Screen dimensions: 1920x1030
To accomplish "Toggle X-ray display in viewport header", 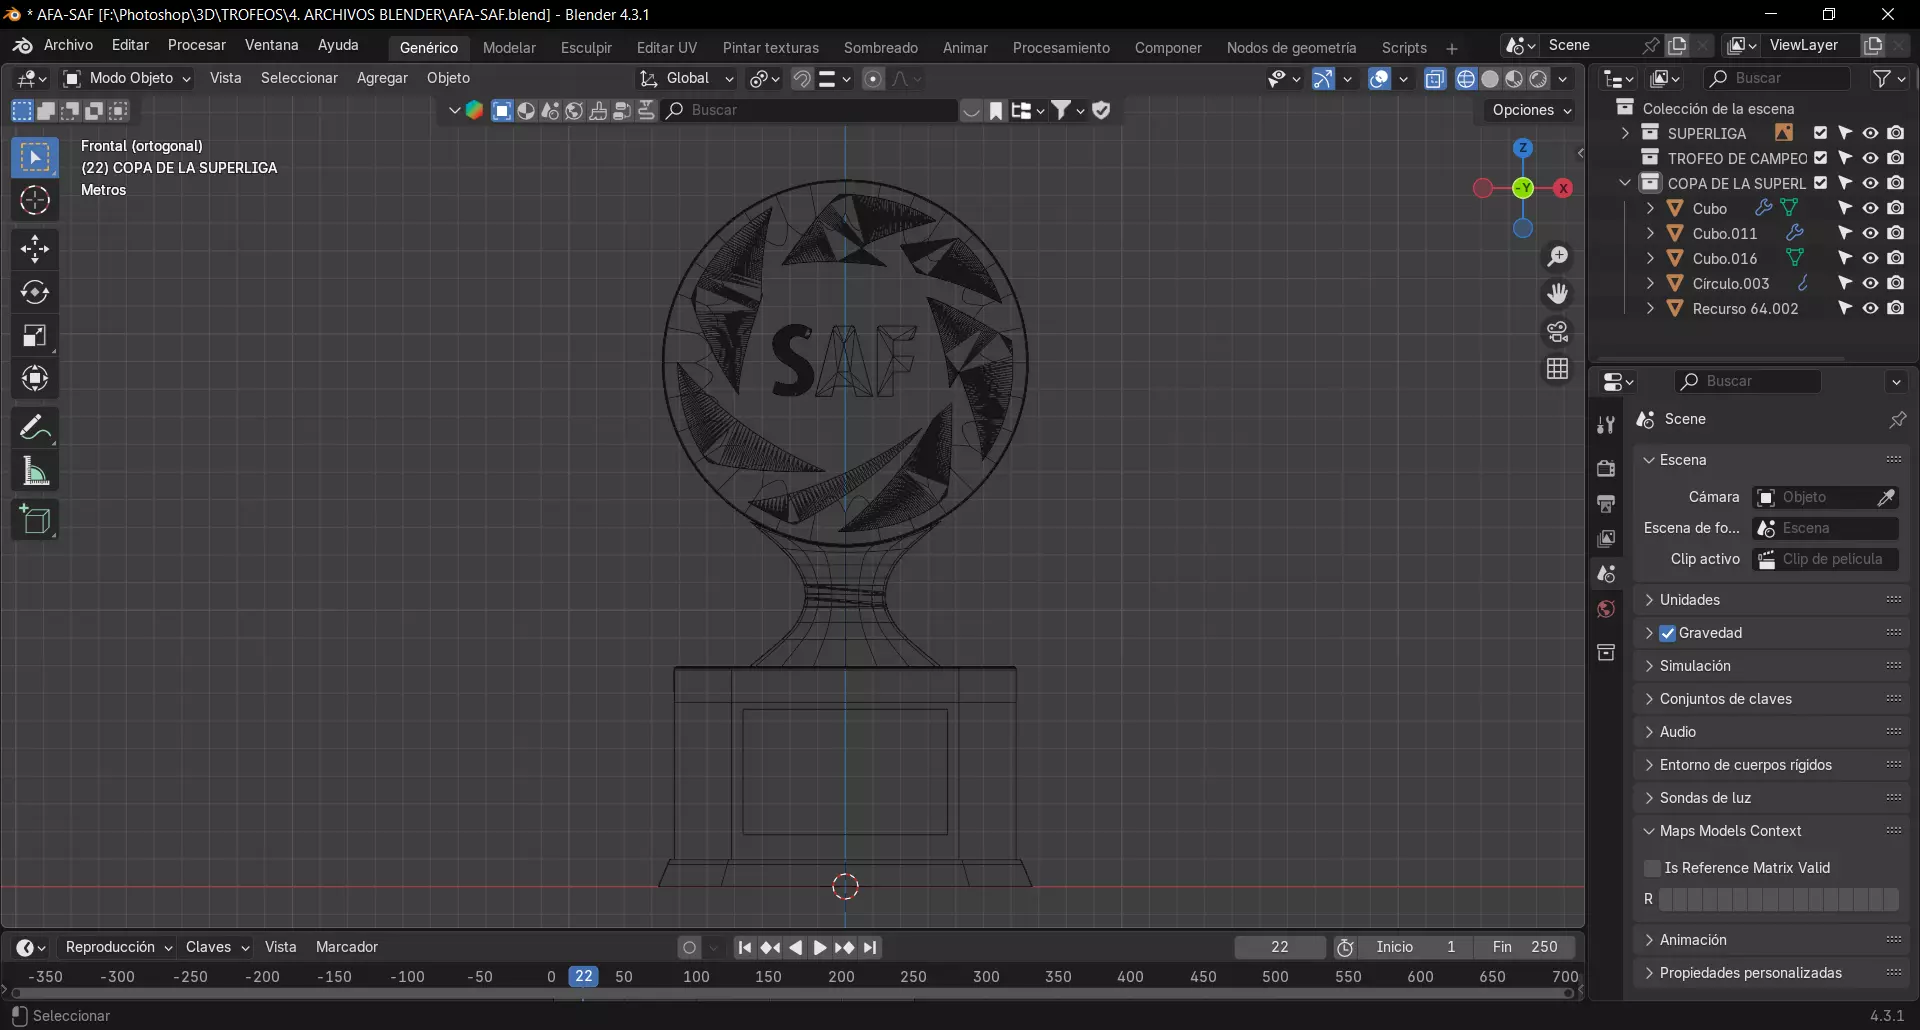I will click(1435, 79).
